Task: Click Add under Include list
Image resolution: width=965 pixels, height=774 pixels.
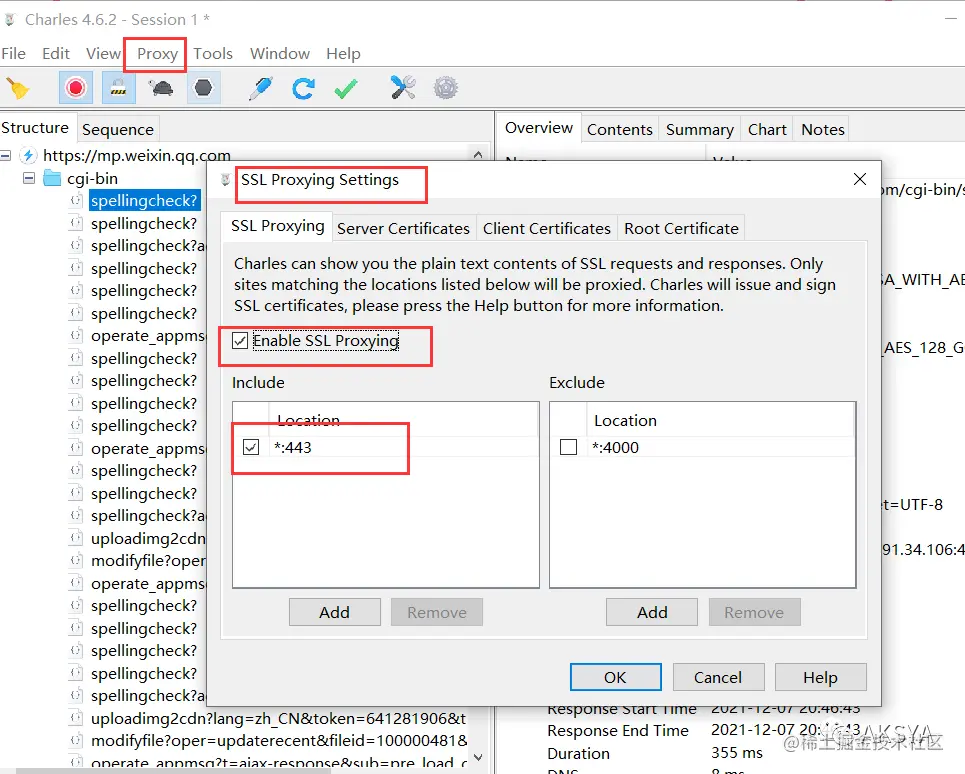Action: pos(335,612)
